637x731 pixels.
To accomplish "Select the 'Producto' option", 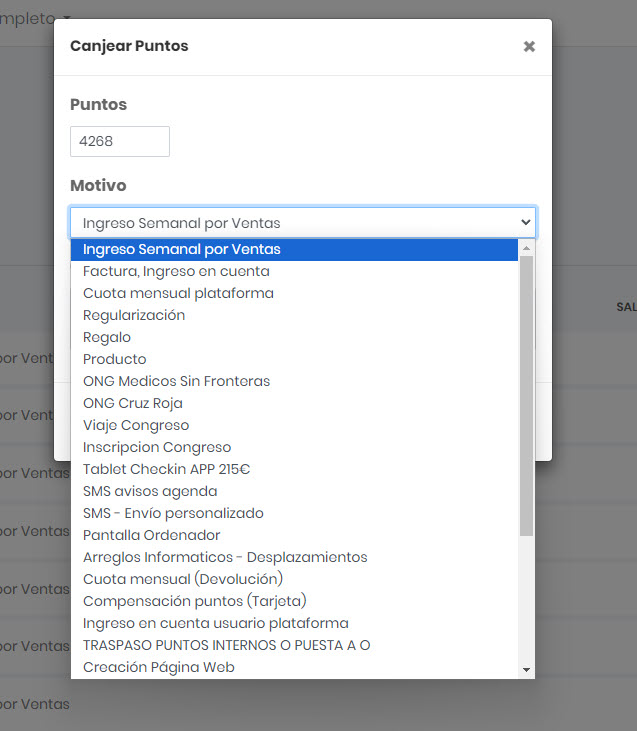I will [x=115, y=359].
